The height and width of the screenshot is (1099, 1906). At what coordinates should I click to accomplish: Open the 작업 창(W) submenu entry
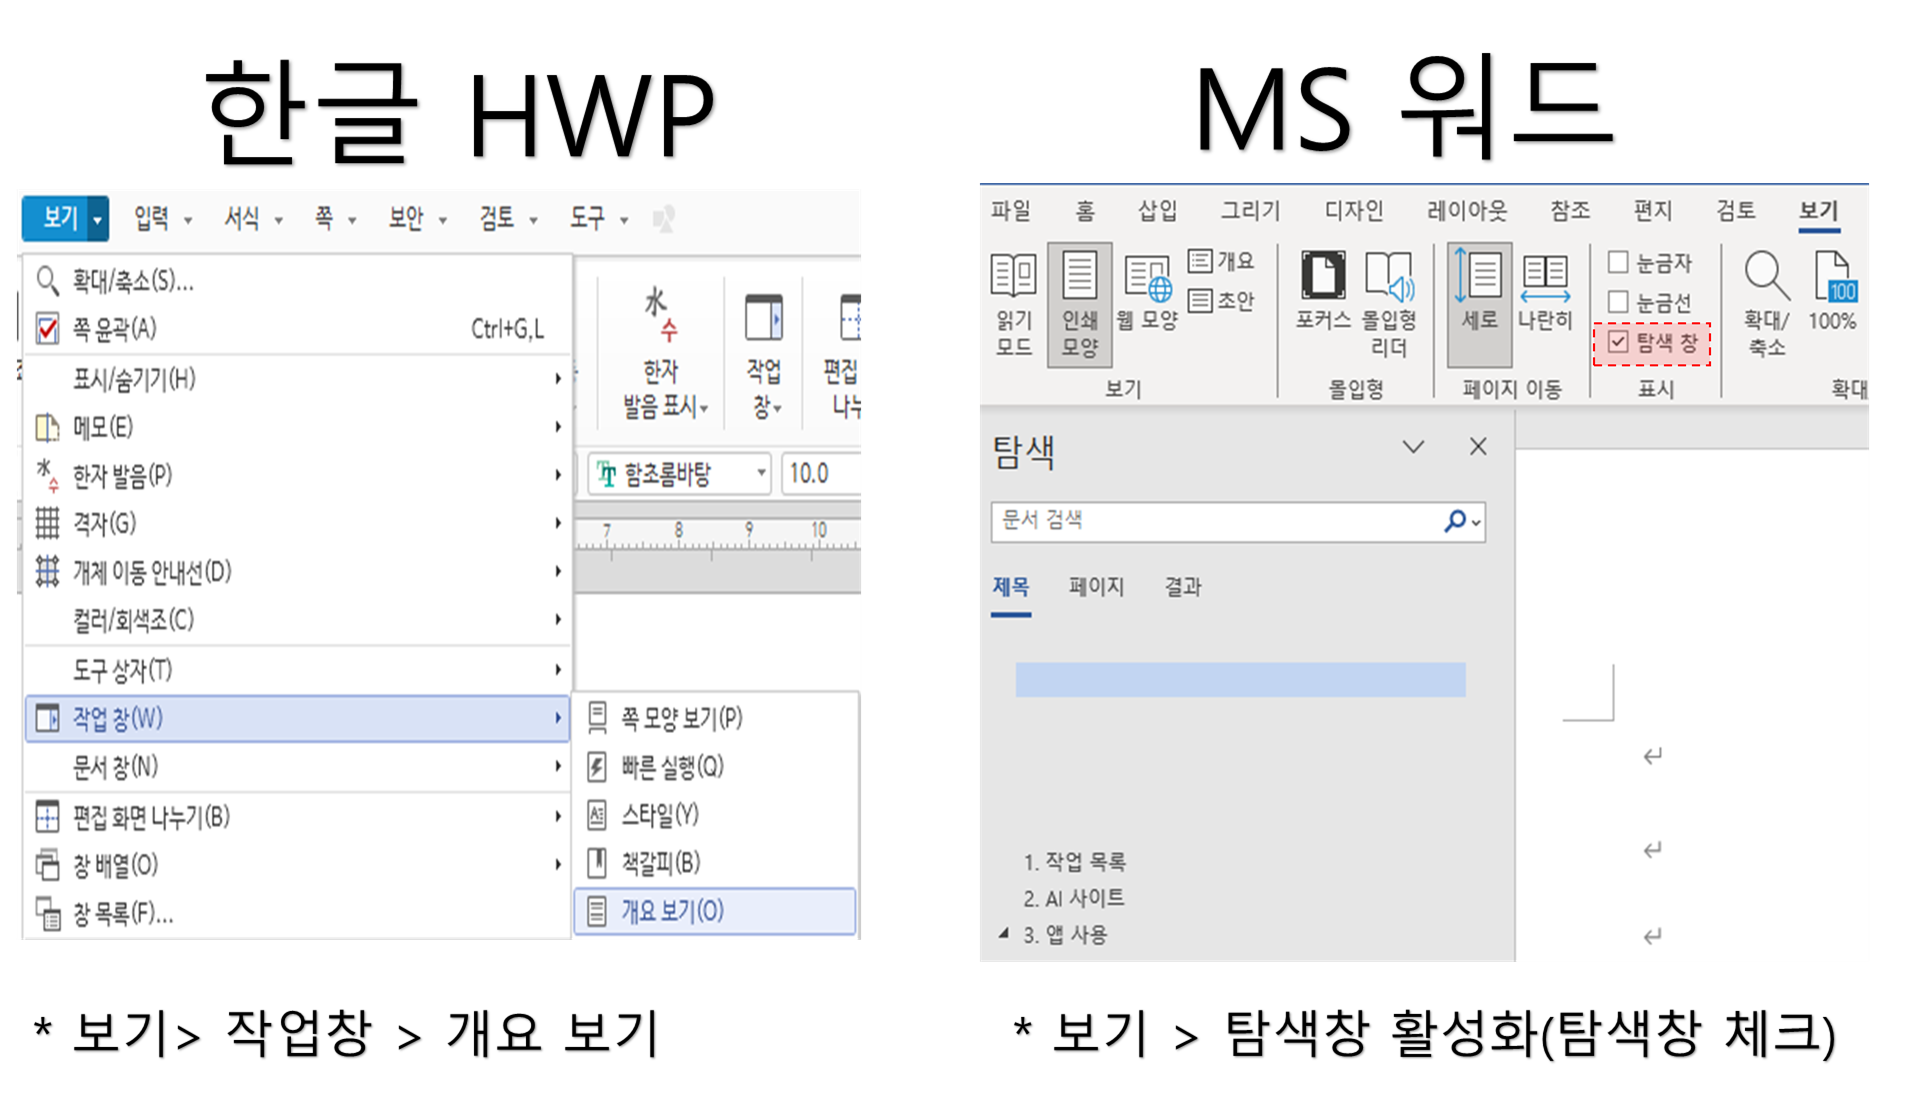(297, 719)
